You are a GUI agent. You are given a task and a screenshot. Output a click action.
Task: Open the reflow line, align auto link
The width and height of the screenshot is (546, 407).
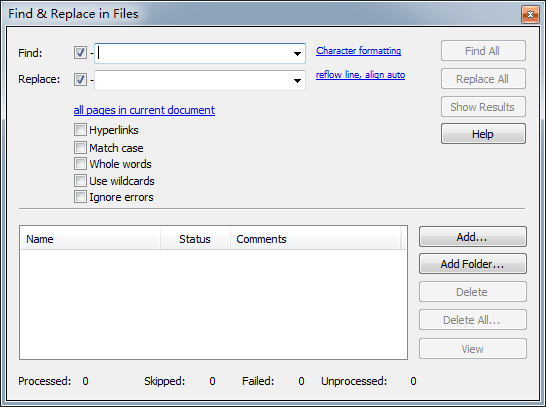click(x=360, y=75)
